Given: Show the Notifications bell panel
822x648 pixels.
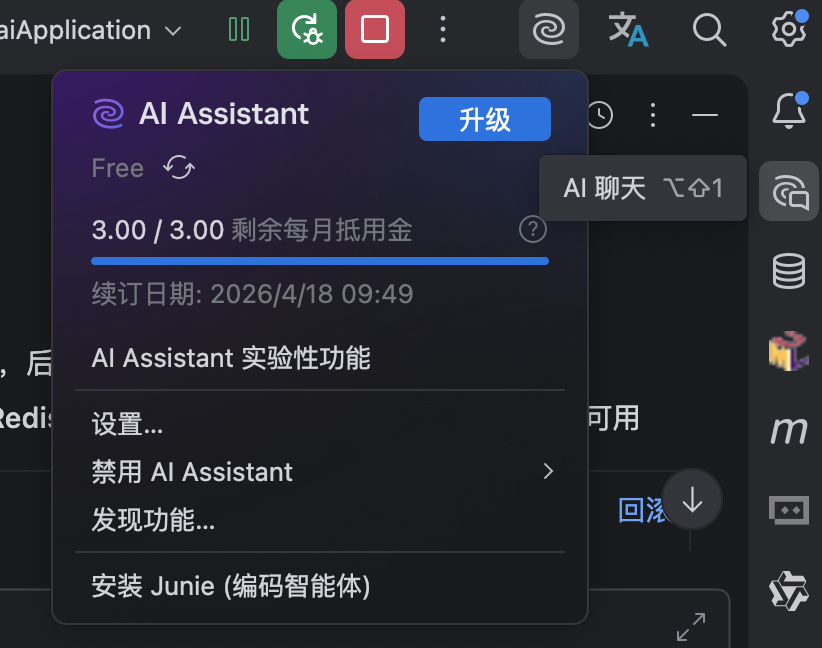Looking at the screenshot, I should click(789, 110).
